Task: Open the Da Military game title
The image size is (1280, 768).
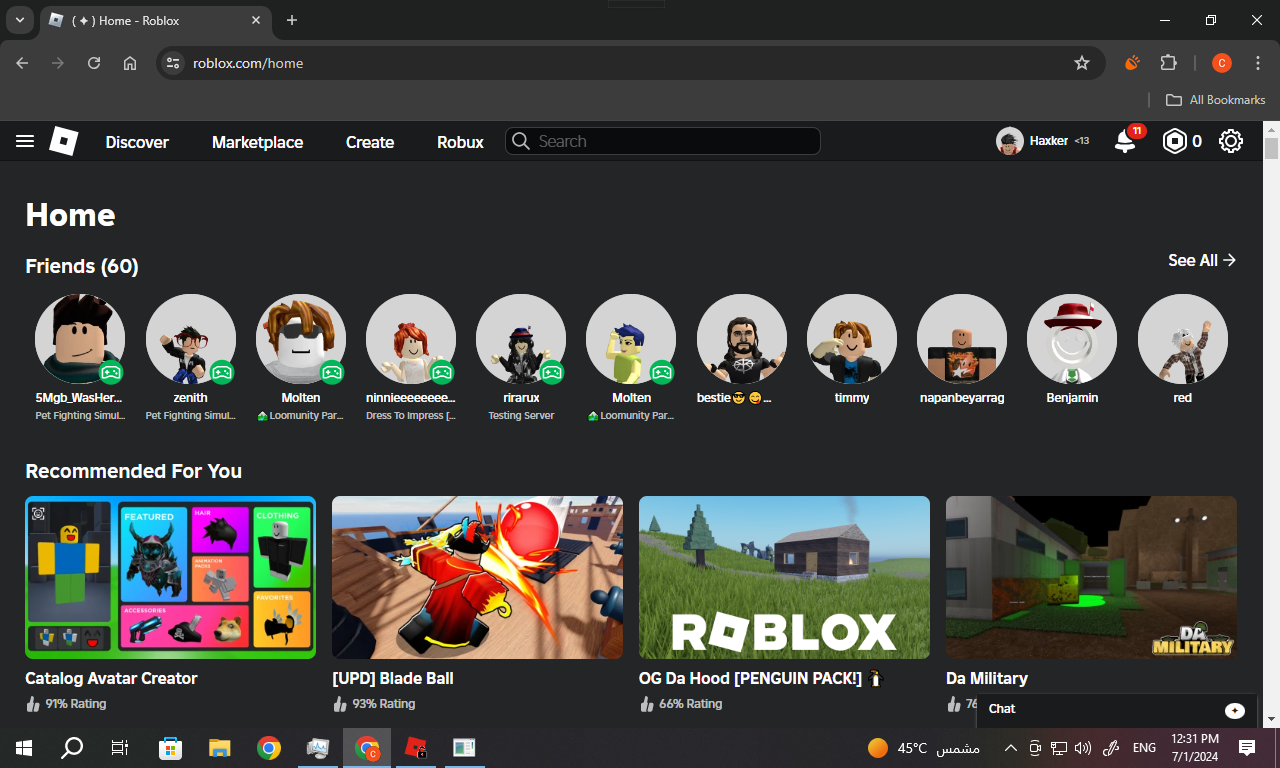Action: pyautogui.click(x=987, y=678)
